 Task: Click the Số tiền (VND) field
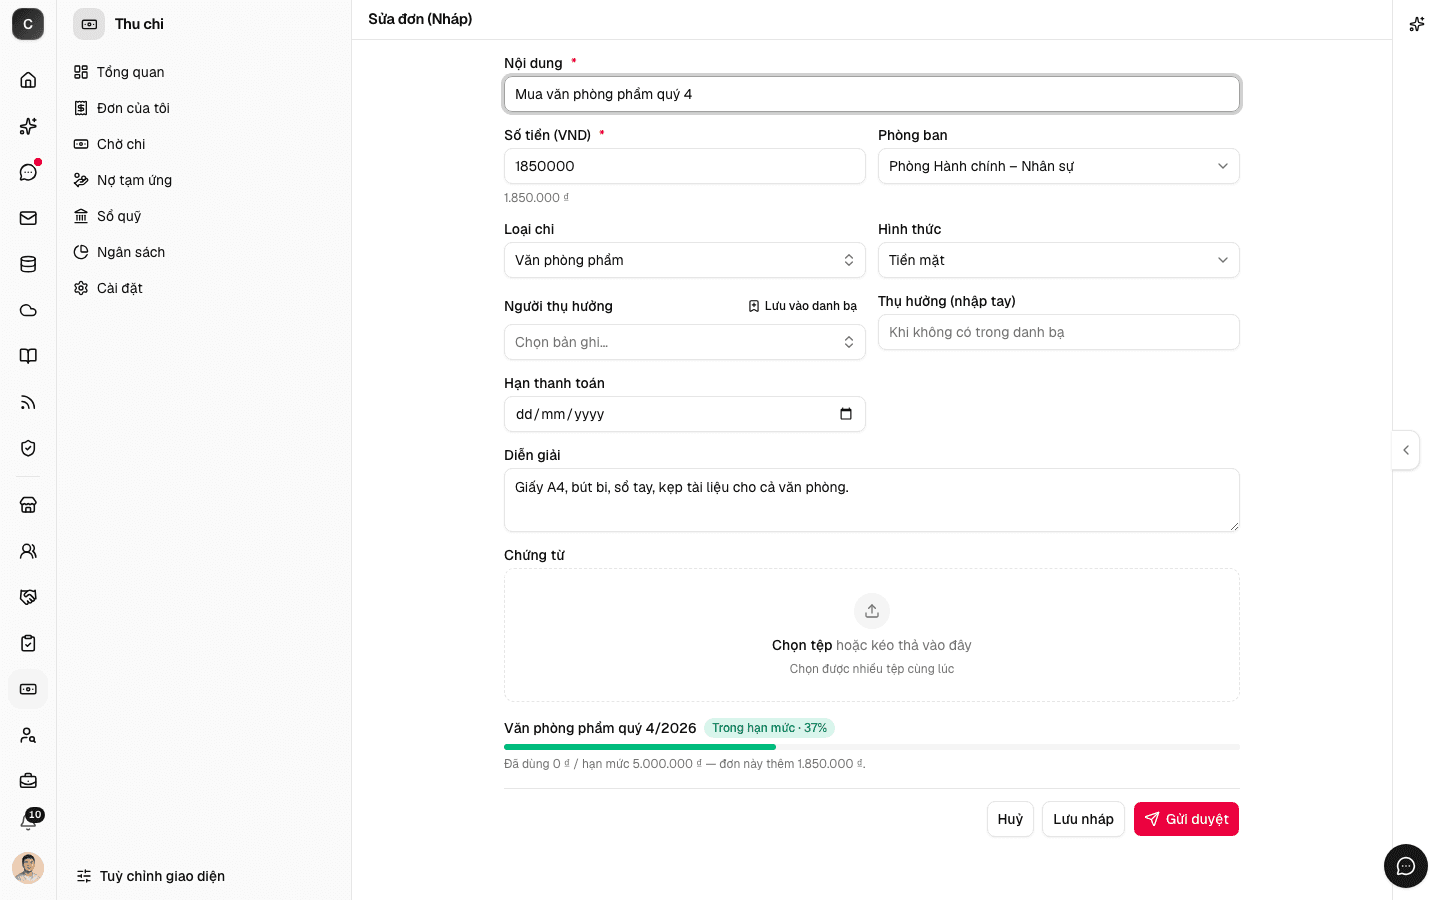click(x=685, y=166)
